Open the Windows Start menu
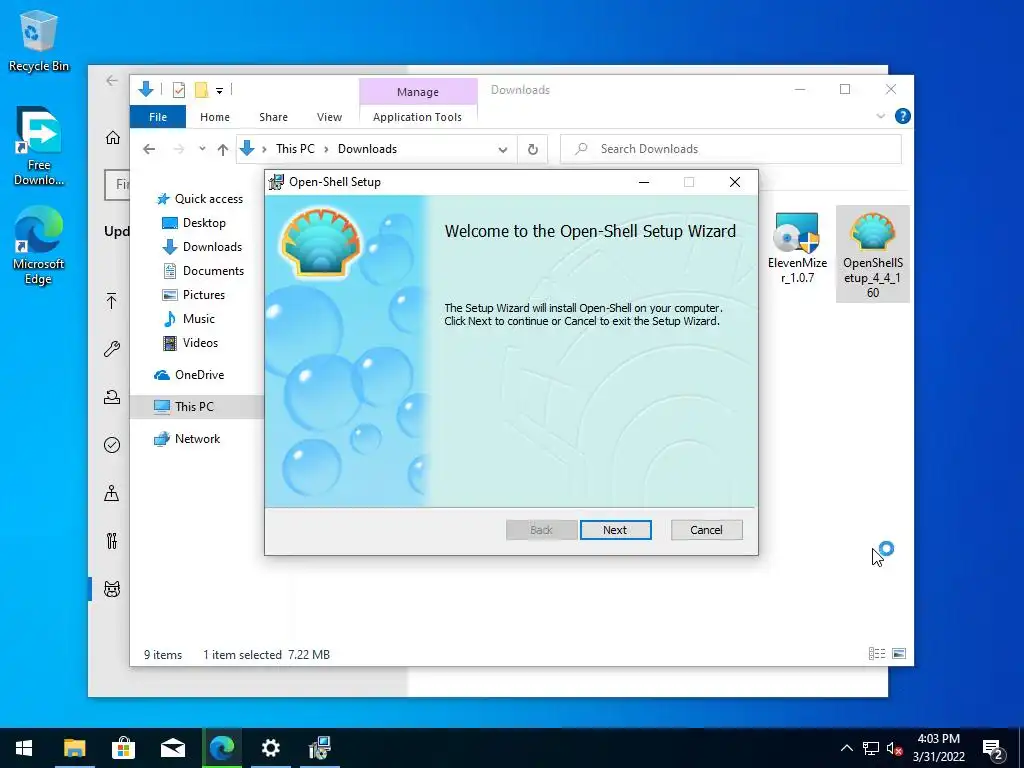The width and height of the screenshot is (1024, 768). coord(24,748)
